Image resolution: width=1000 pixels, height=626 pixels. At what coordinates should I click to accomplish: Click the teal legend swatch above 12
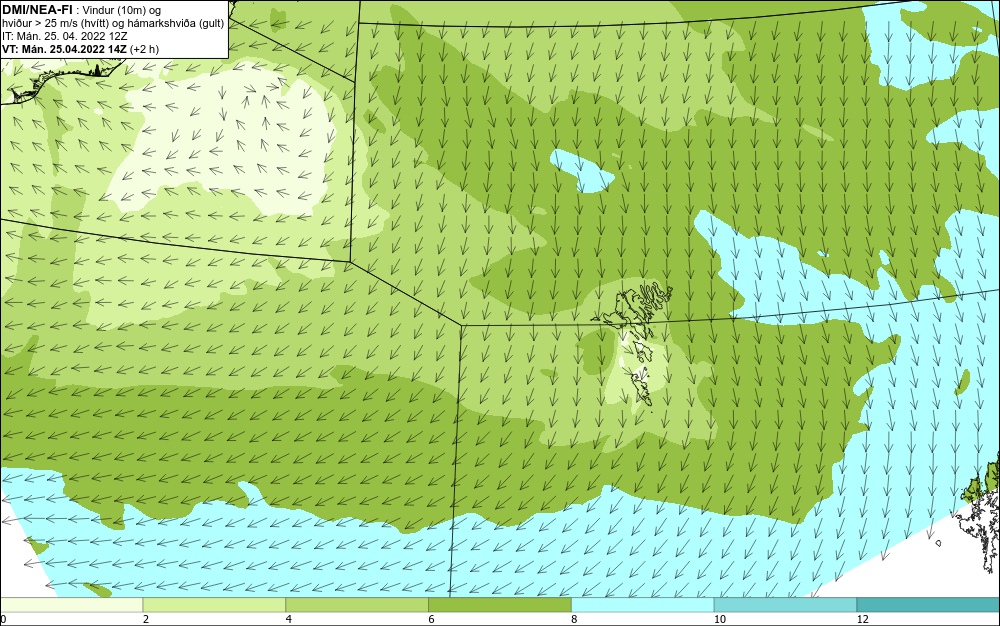click(x=929, y=605)
